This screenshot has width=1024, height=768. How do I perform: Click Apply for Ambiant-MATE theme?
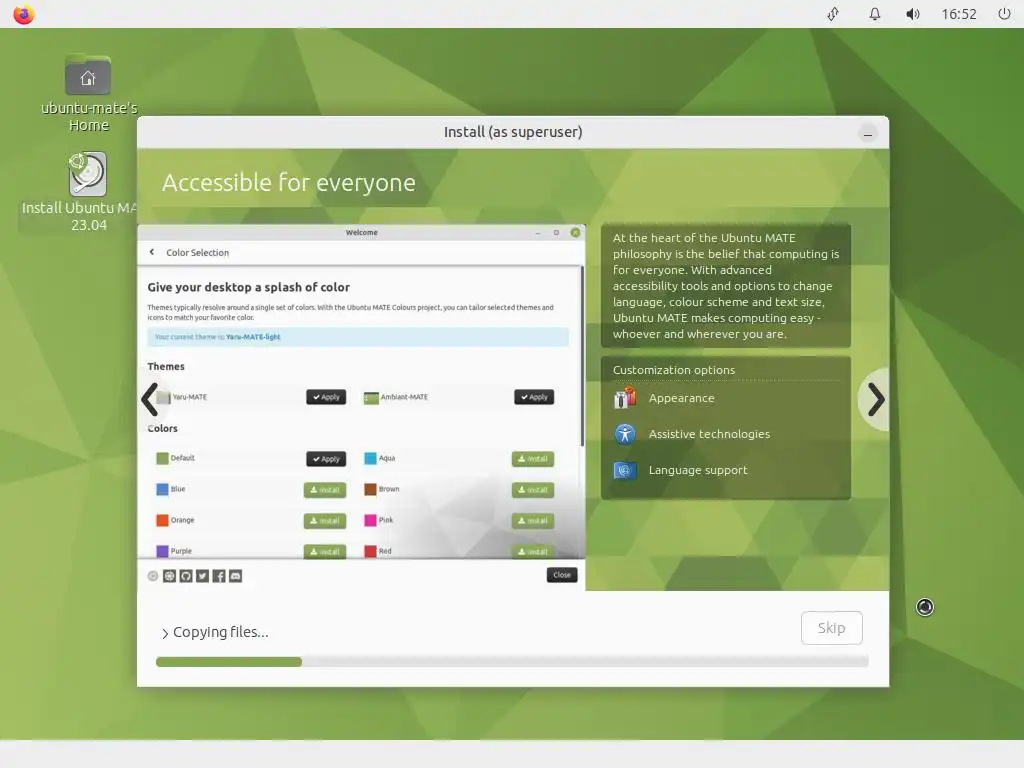pyautogui.click(x=534, y=397)
